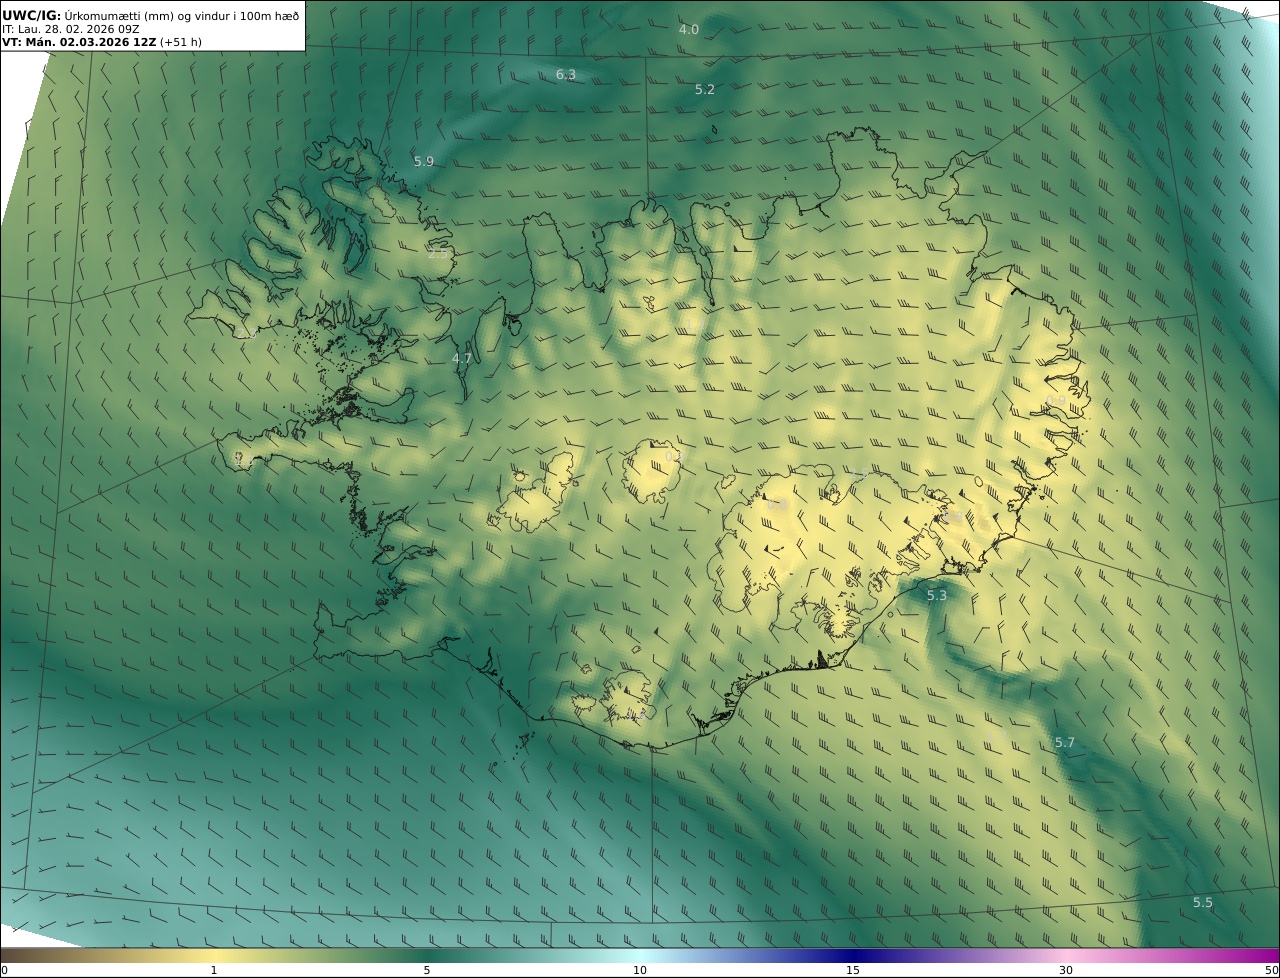The width and height of the screenshot is (1280, 978).
Task: Click the 0 tick on the colour scale
Action: coord(4,970)
